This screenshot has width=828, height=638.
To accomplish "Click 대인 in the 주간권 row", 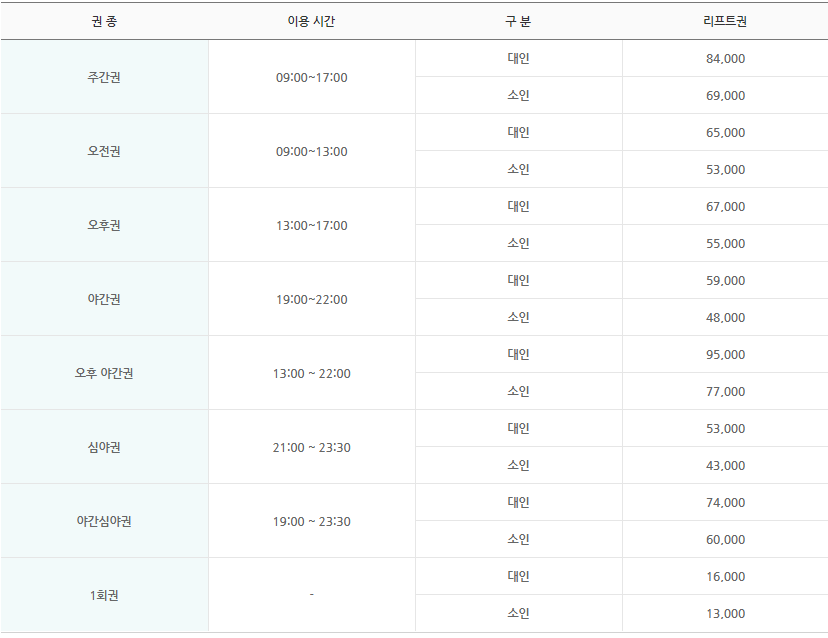I will [518, 58].
